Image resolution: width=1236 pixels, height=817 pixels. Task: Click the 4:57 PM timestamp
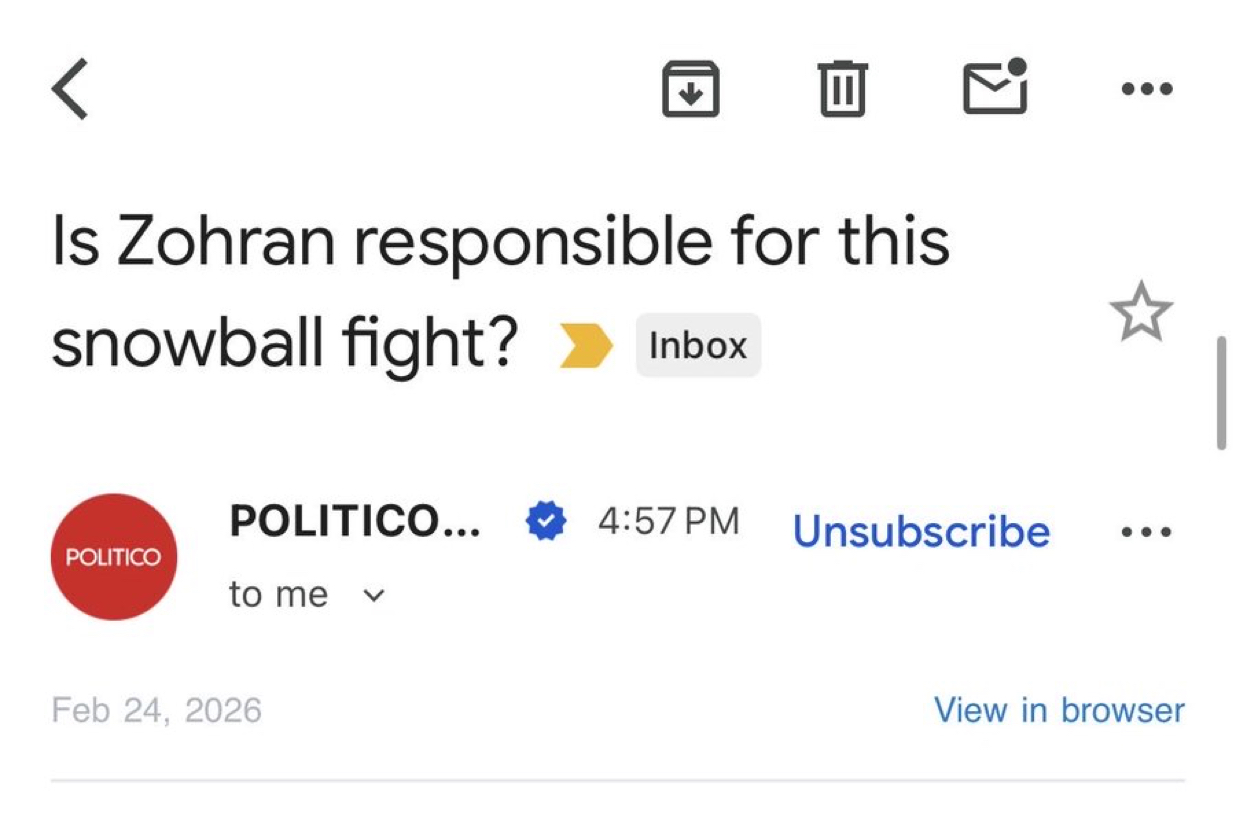(x=668, y=521)
